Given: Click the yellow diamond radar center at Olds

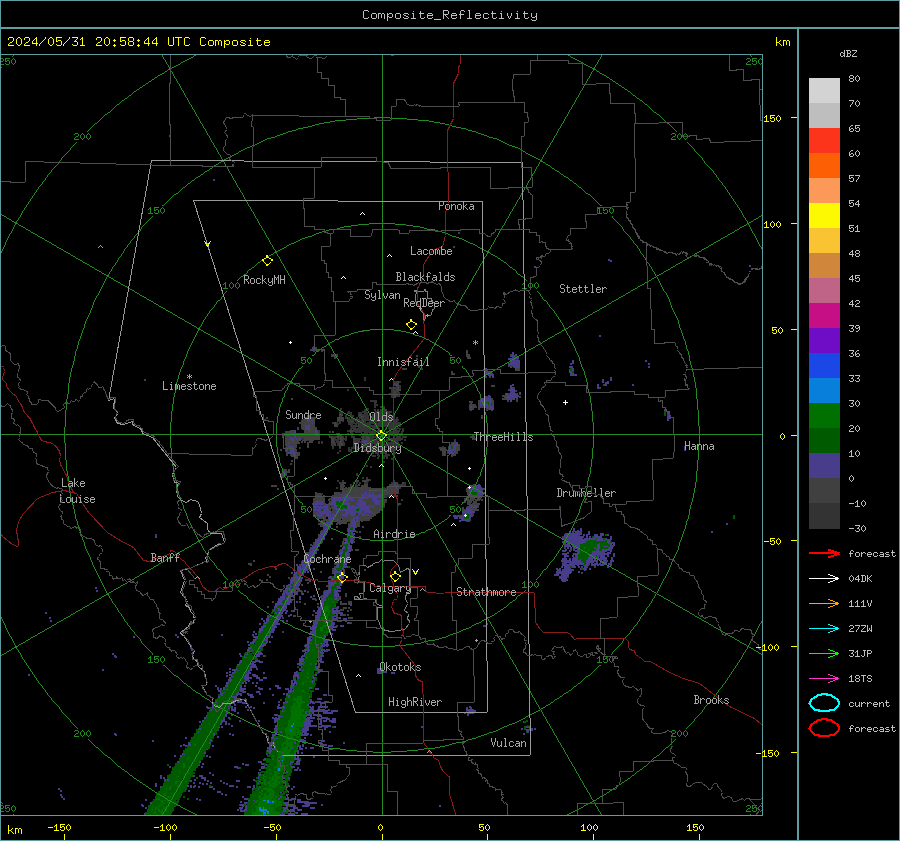Looking at the screenshot, I should [381, 436].
